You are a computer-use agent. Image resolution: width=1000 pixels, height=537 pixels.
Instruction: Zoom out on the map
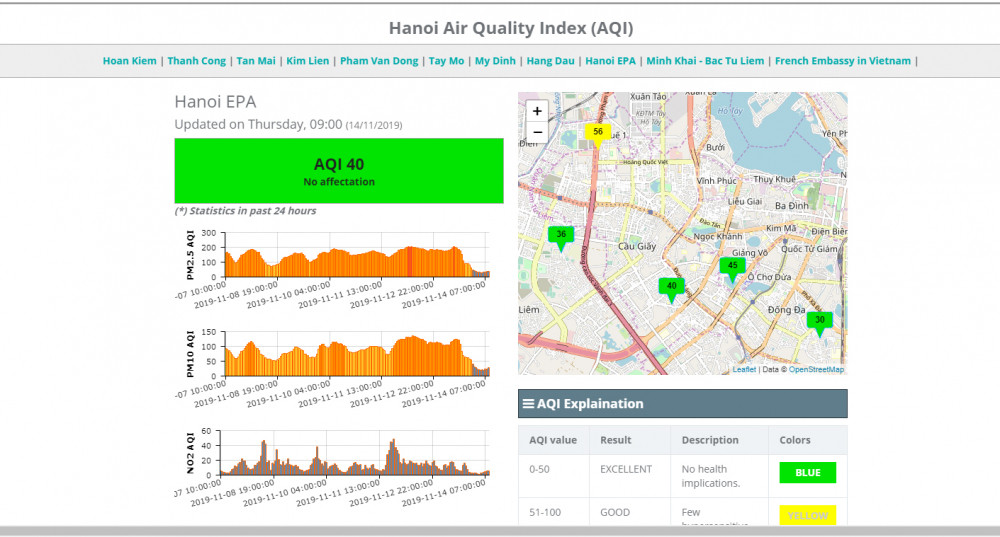(x=537, y=132)
